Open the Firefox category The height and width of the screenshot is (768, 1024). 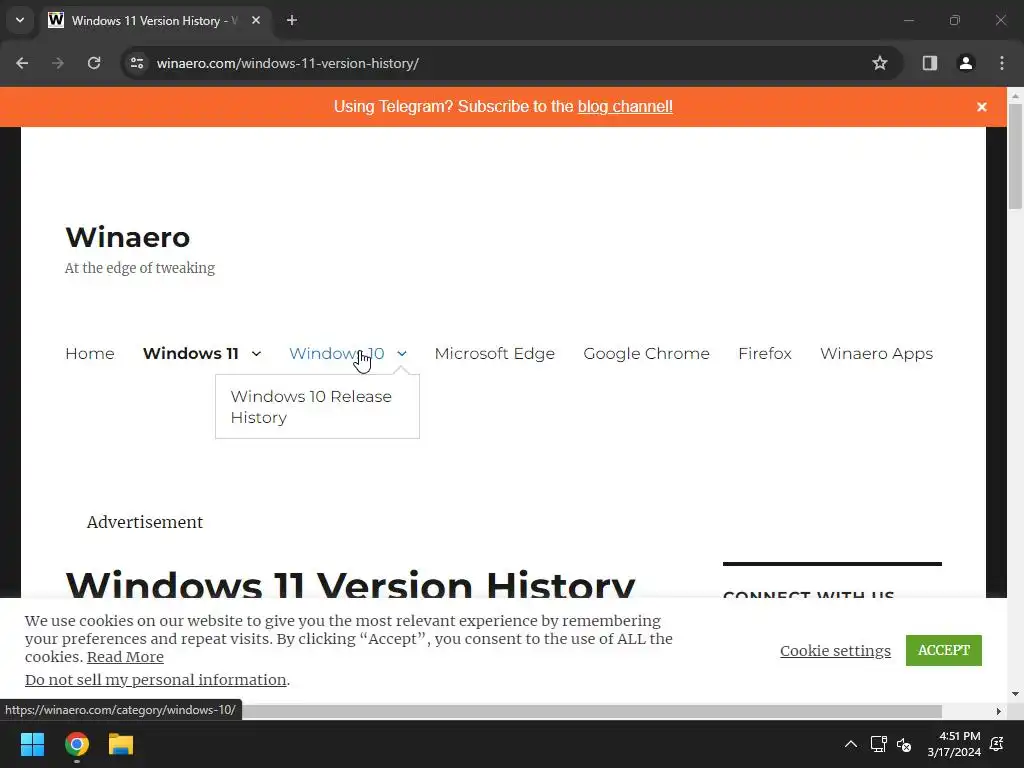pos(765,353)
